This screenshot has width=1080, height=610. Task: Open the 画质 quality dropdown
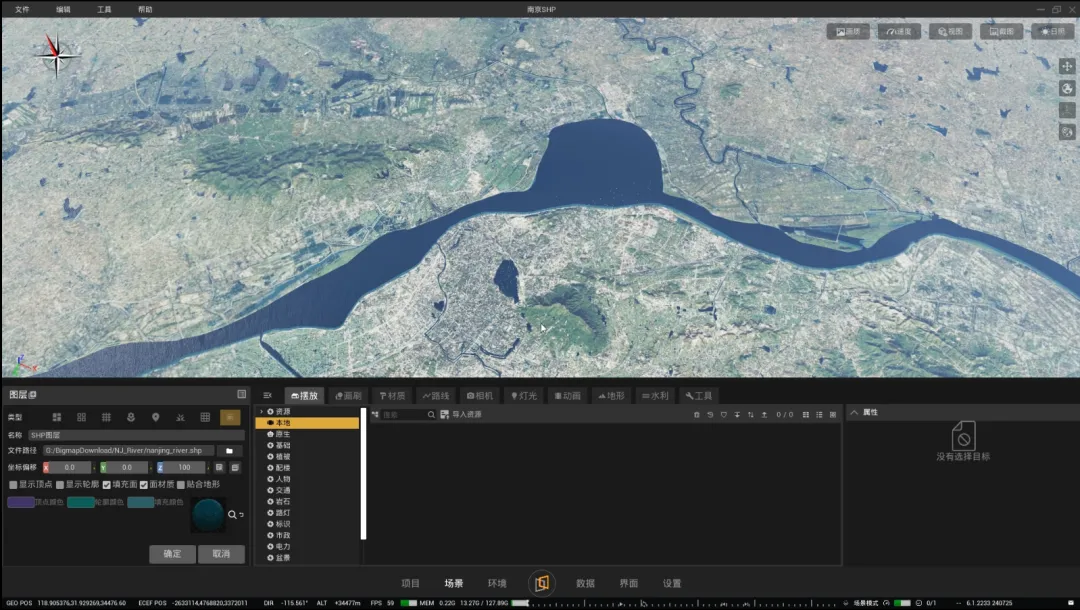848,32
